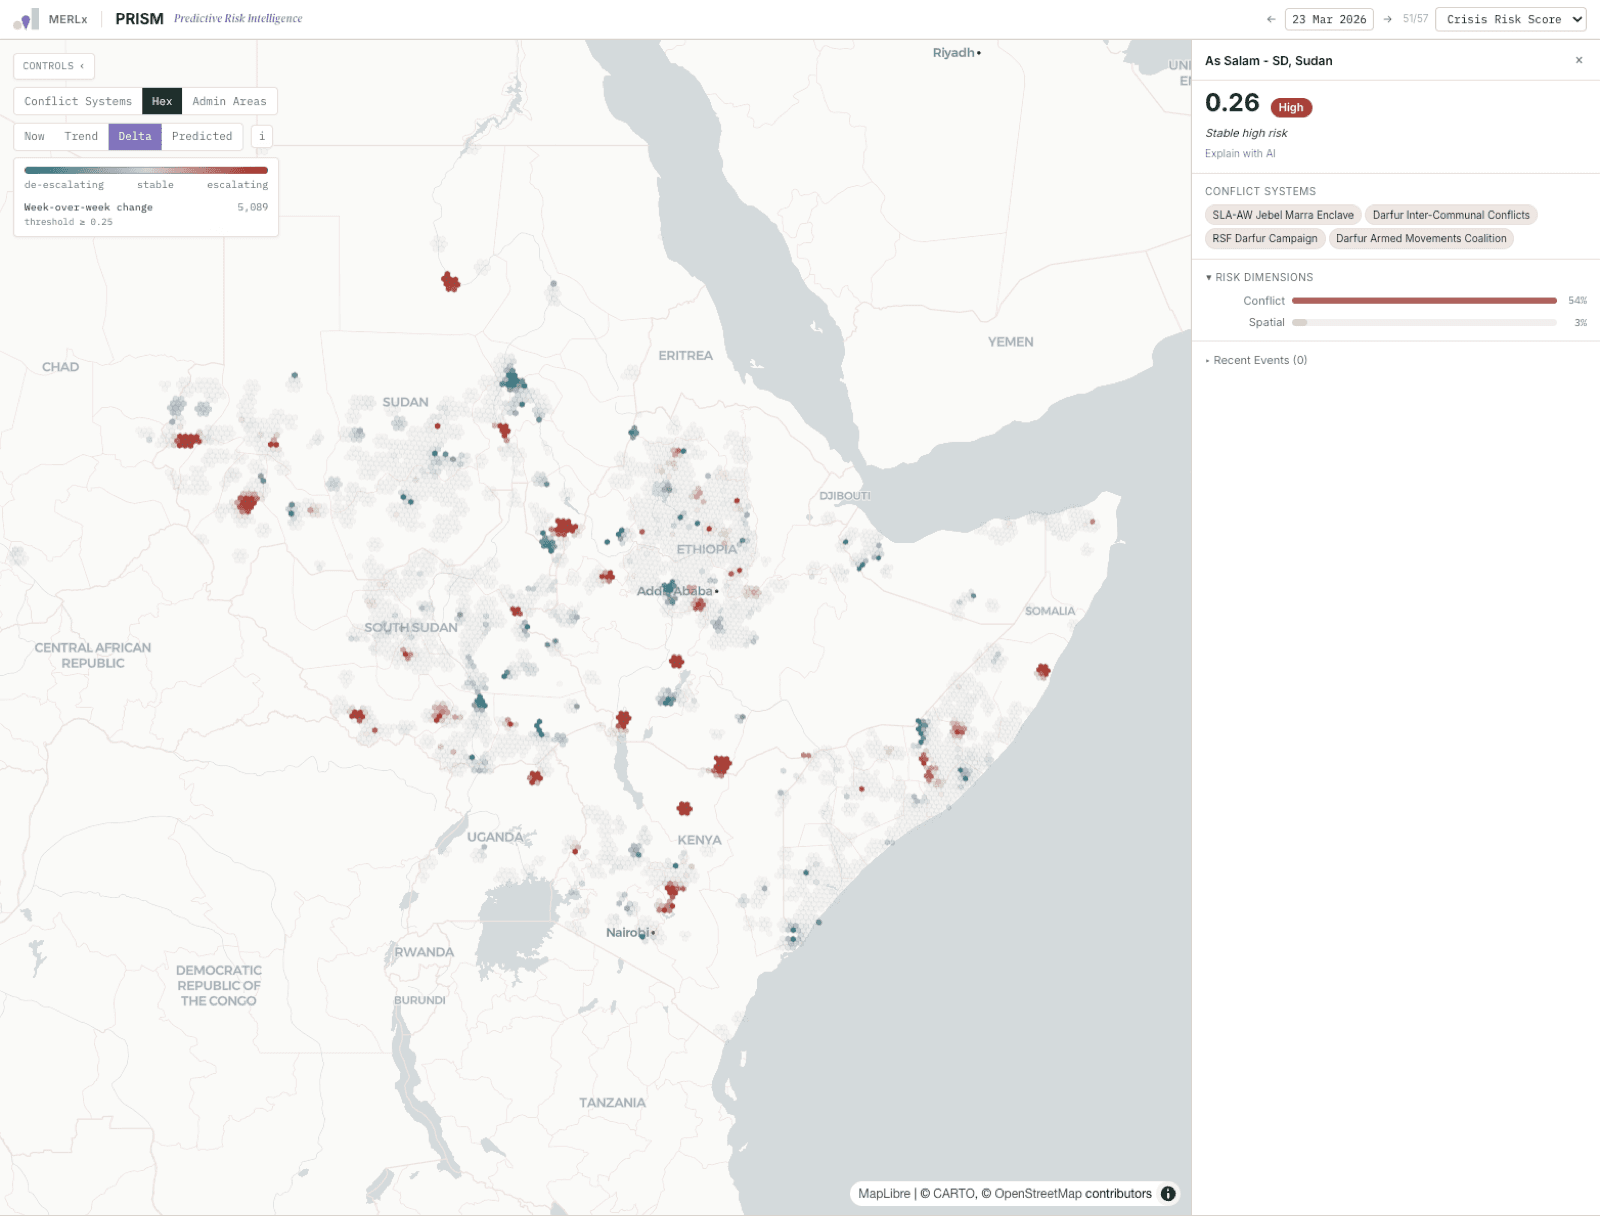Click the 'threshold ≥ 0.25' text
The height and width of the screenshot is (1216, 1600).
pyautogui.click(x=68, y=222)
